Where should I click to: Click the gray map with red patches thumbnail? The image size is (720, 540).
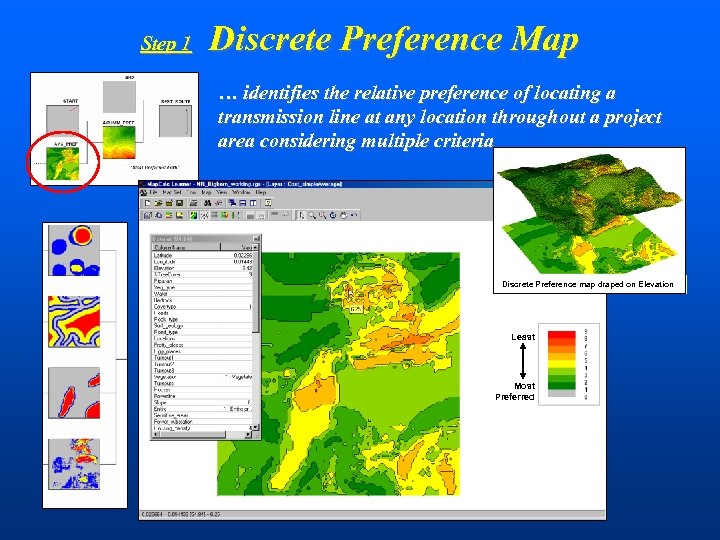pyautogui.click(x=74, y=393)
